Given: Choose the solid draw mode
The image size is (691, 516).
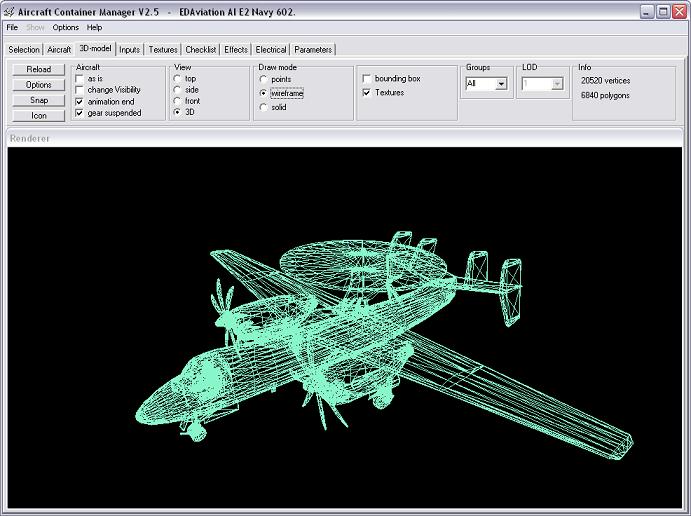Looking at the screenshot, I should point(263,107).
